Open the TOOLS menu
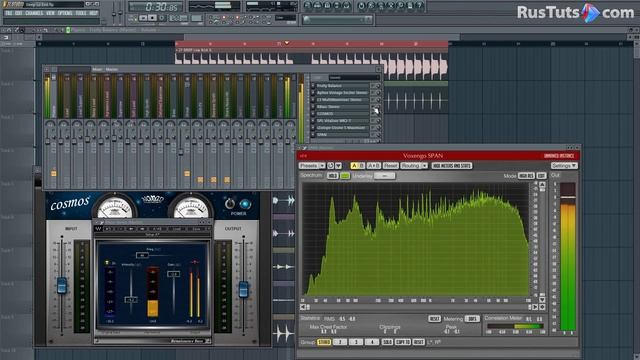This screenshot has width=640, height=360. tap(81, 13)
